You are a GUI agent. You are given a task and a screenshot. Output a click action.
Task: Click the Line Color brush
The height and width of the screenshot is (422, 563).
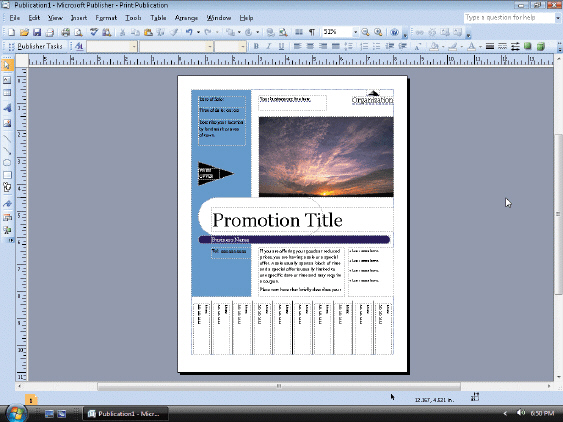coord(453,46)
